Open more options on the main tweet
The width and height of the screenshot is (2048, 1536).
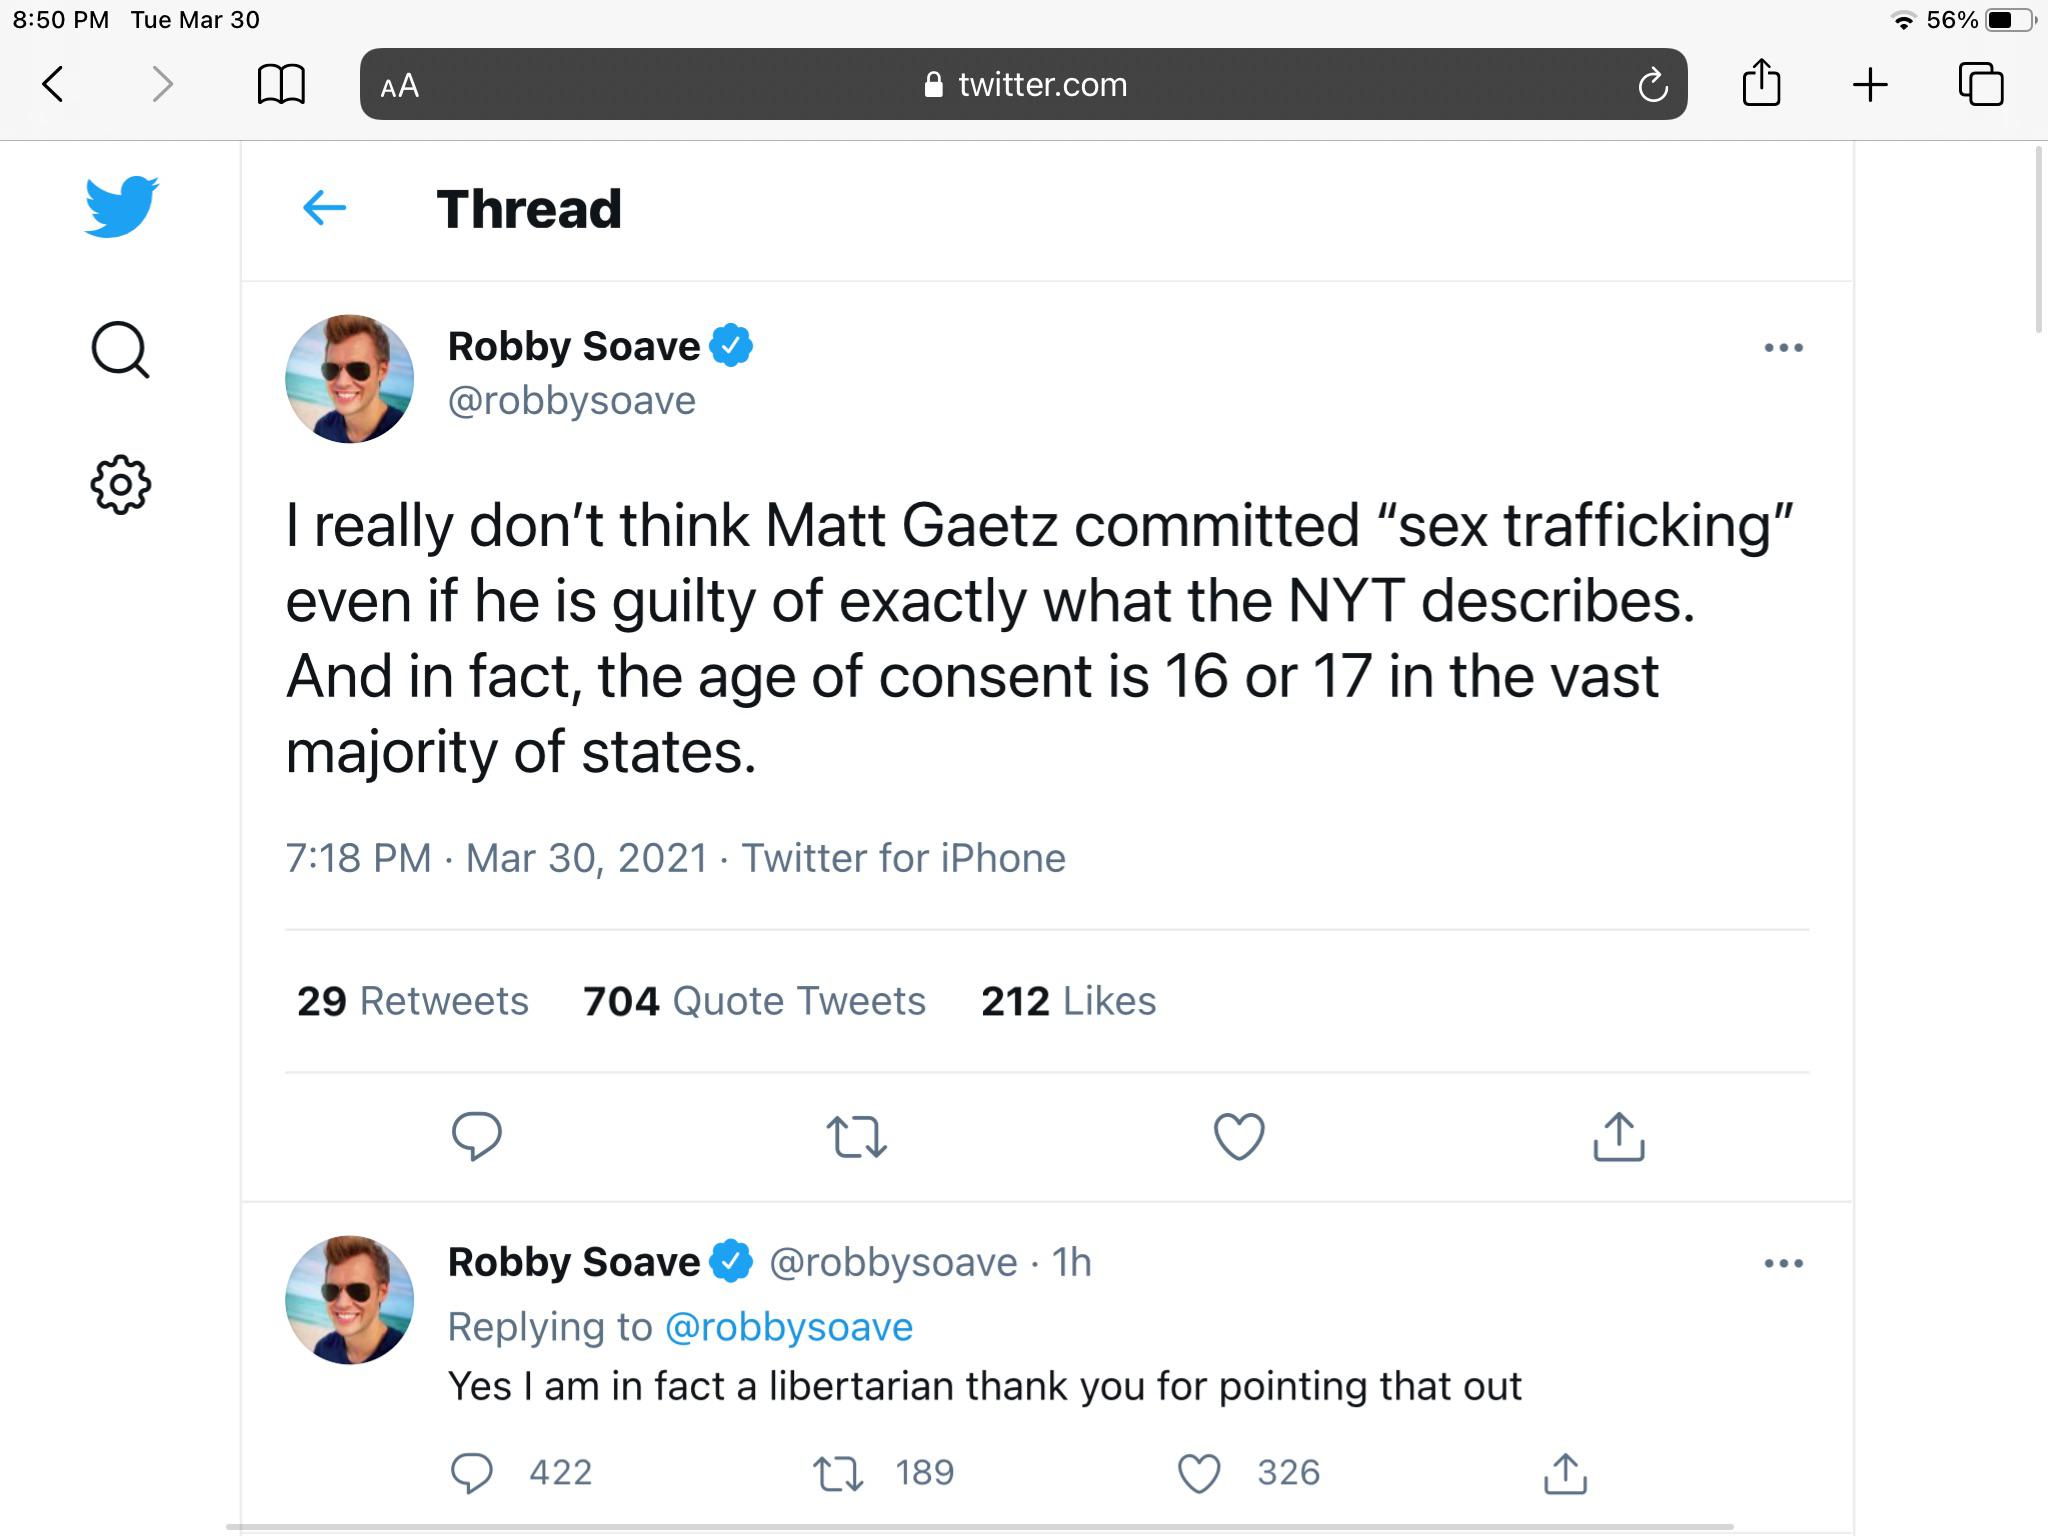click(1785, 345)
